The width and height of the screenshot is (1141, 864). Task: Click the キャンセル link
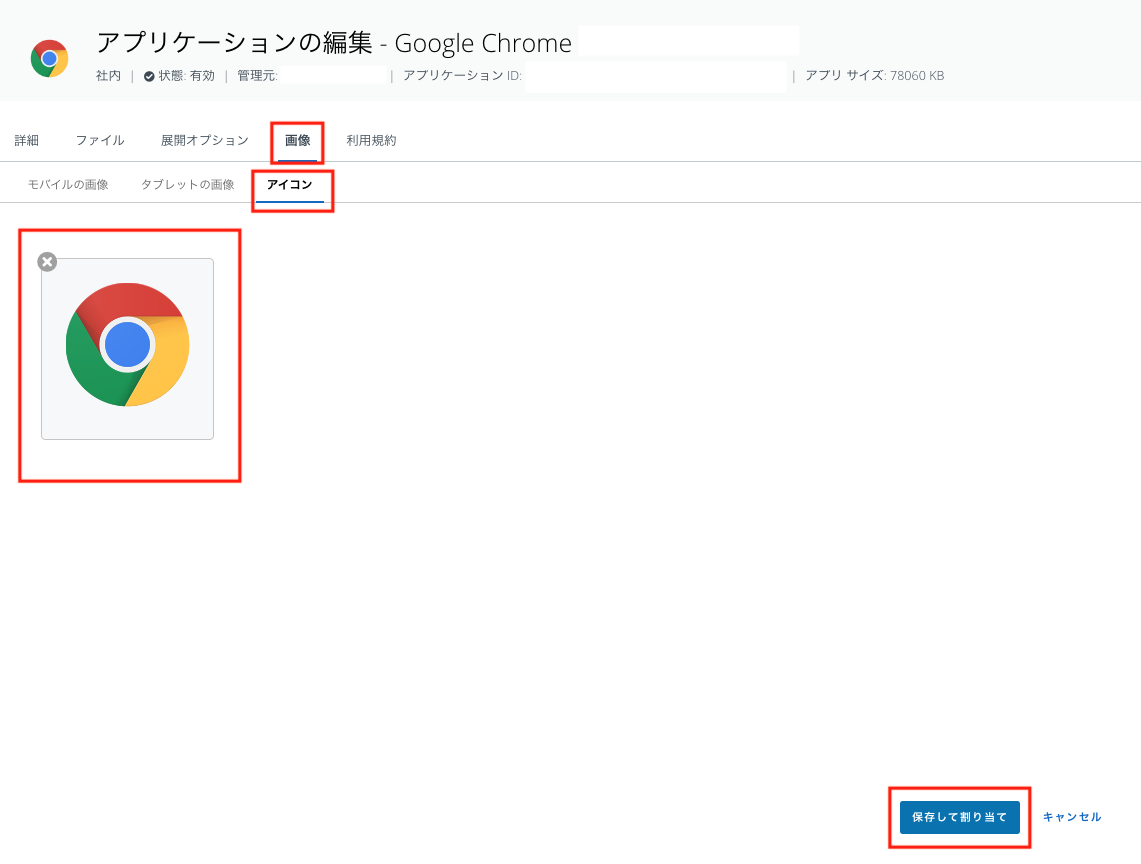click(x=1073, y=817)
